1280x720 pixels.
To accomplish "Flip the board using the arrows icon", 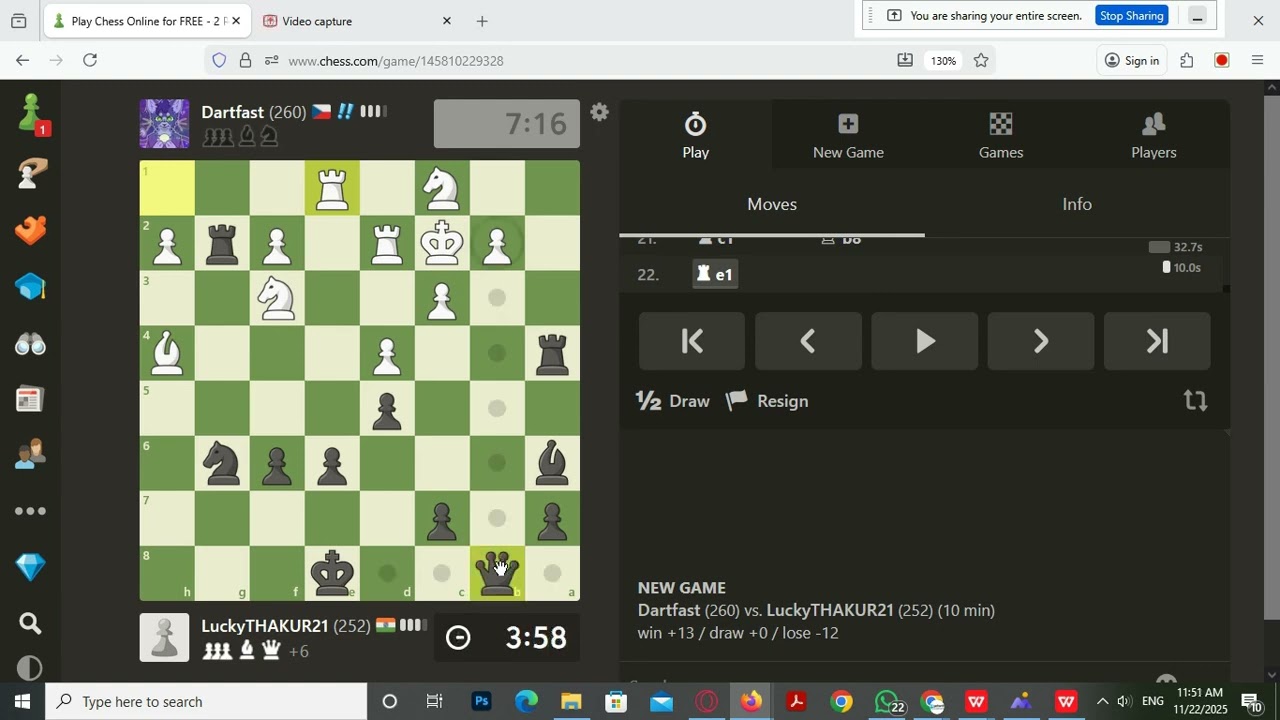I will (1196, 401).
